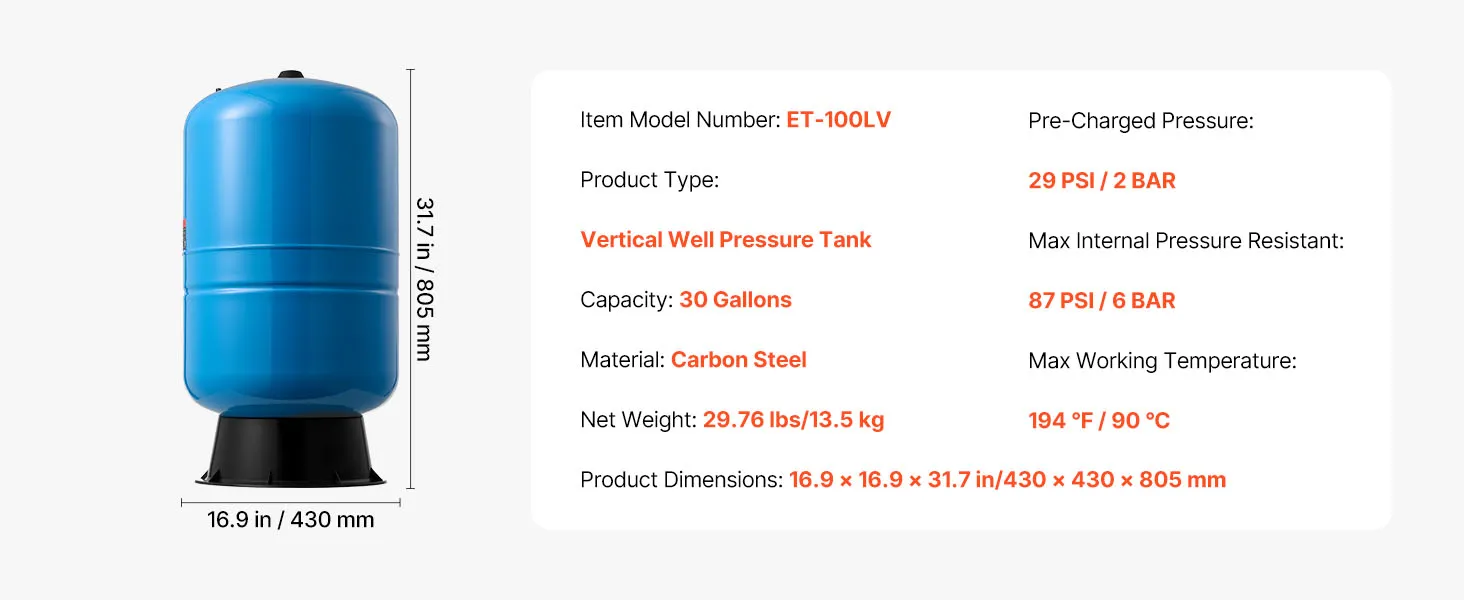Image resolution: width=1464 pixels, height=600 pixels.
Task: Select the Vertical Well Pressure Tank text
Action: click(725, 240)
